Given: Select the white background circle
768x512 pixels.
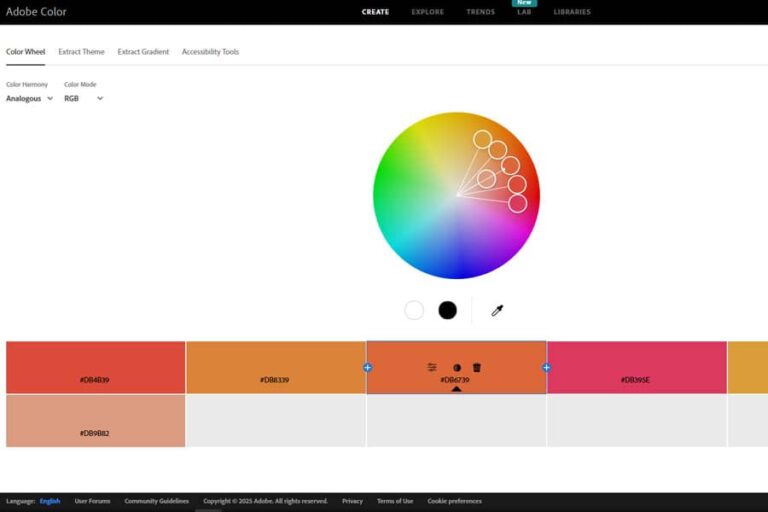Looking at the screenshot, I should tap(414, 310).
